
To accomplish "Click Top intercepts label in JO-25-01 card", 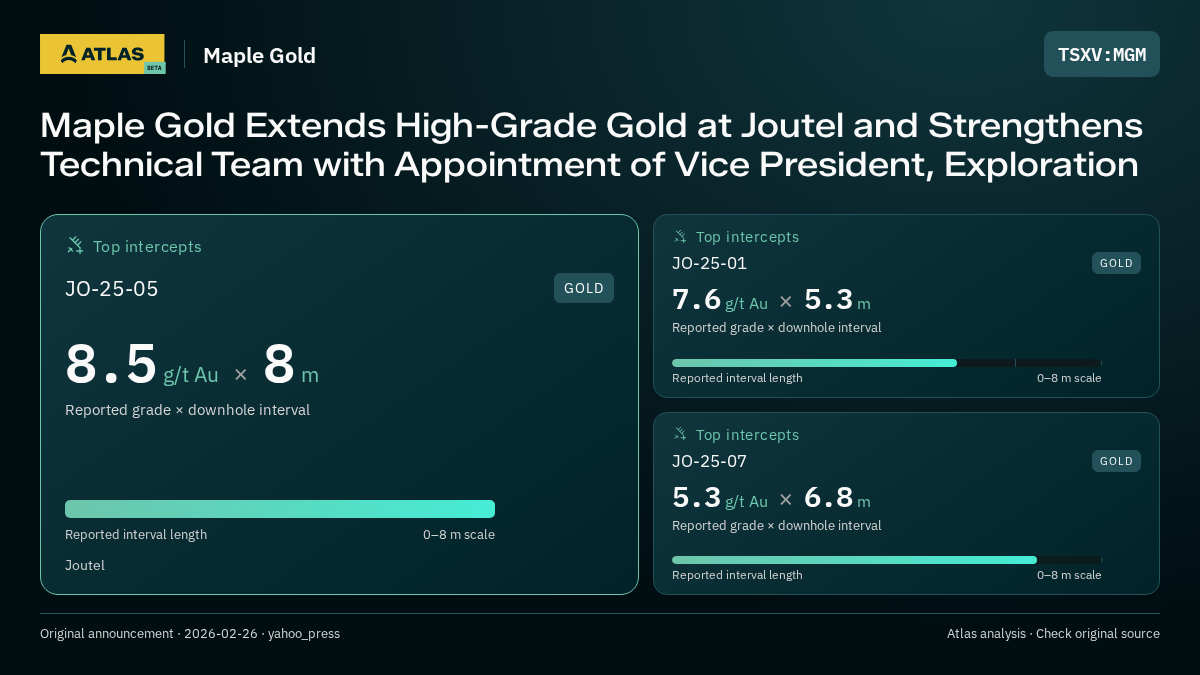I will click(x=747, y=237).
